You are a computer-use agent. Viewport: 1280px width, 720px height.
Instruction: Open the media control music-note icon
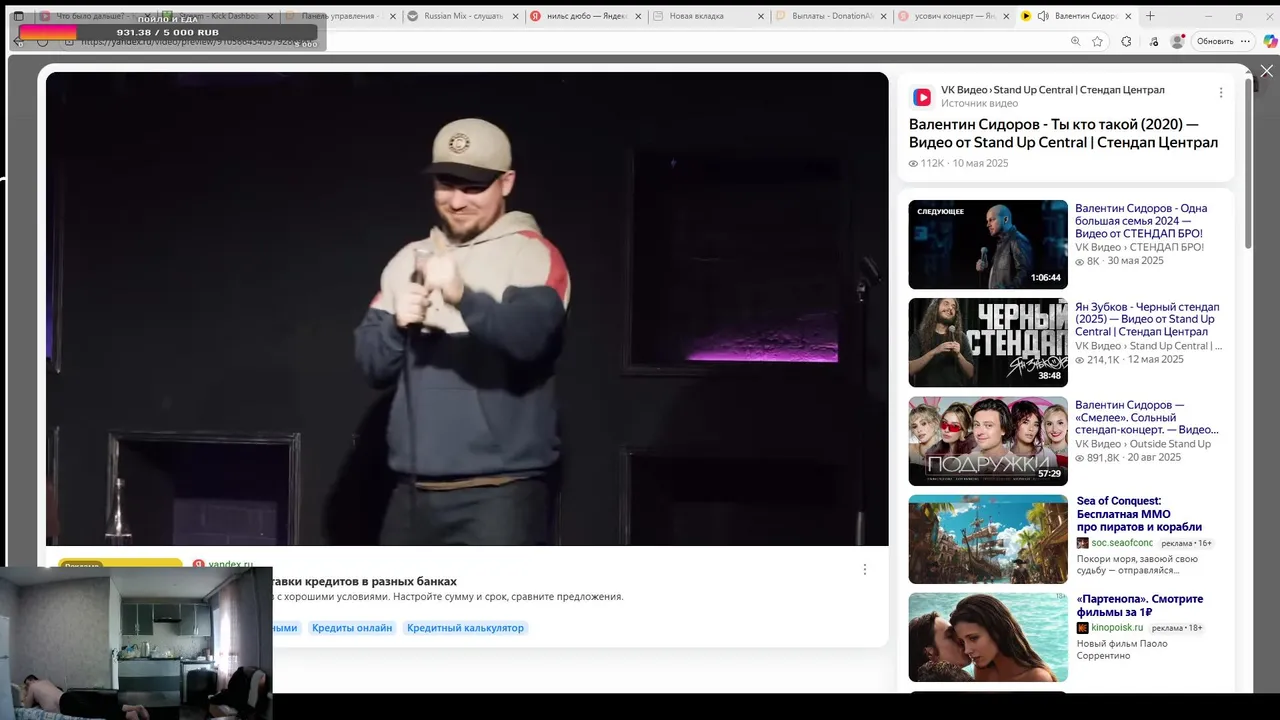[1153, 41]
